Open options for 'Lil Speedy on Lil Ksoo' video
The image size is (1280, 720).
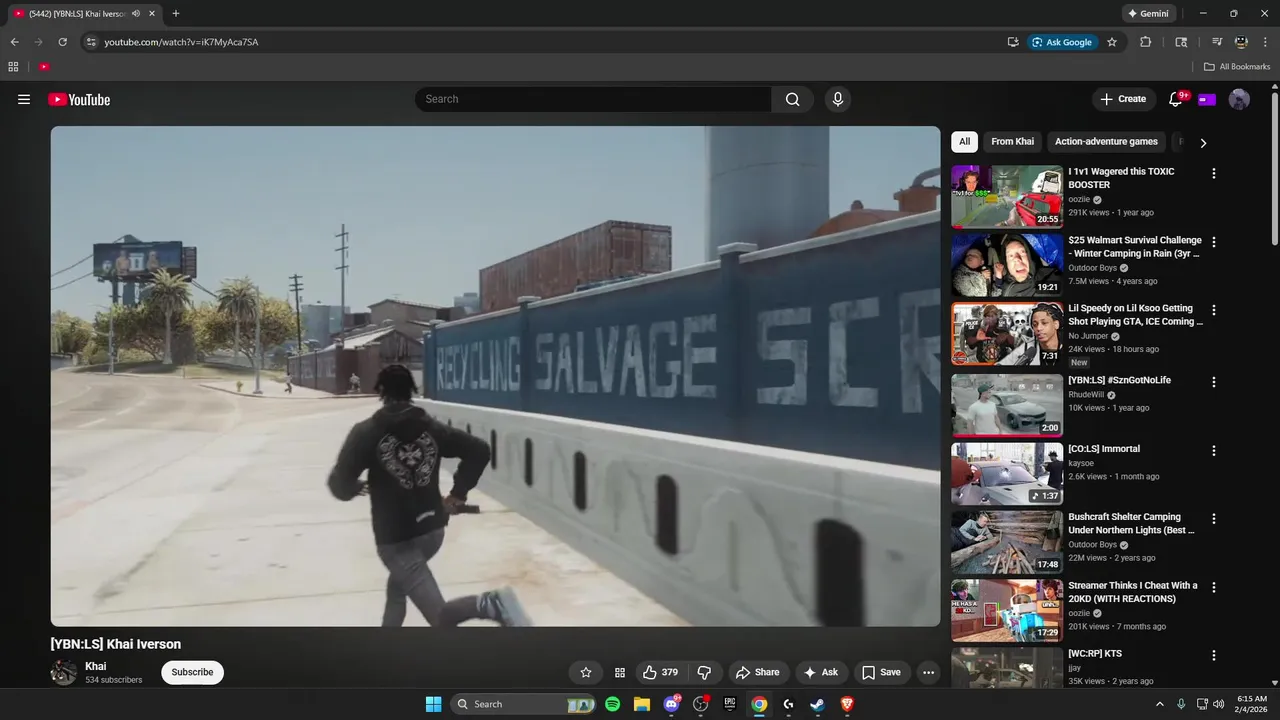[1214, 310]
